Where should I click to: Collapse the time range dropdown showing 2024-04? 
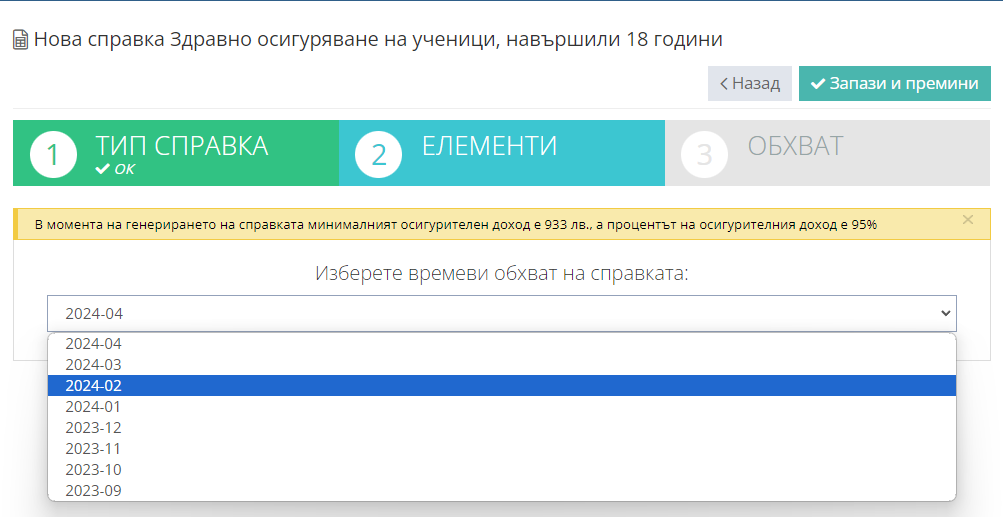pyautogui.click(x=501, y=313)
